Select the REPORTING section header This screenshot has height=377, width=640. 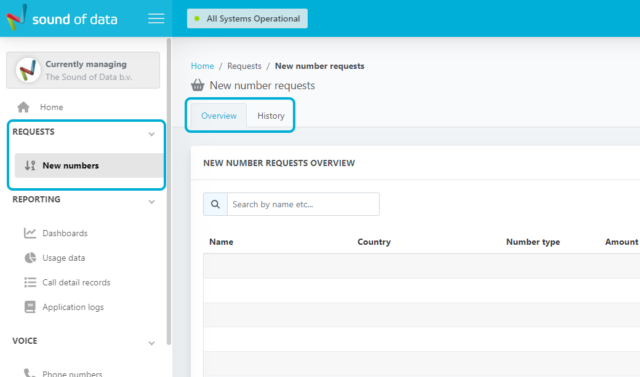[x=36, y=199]
